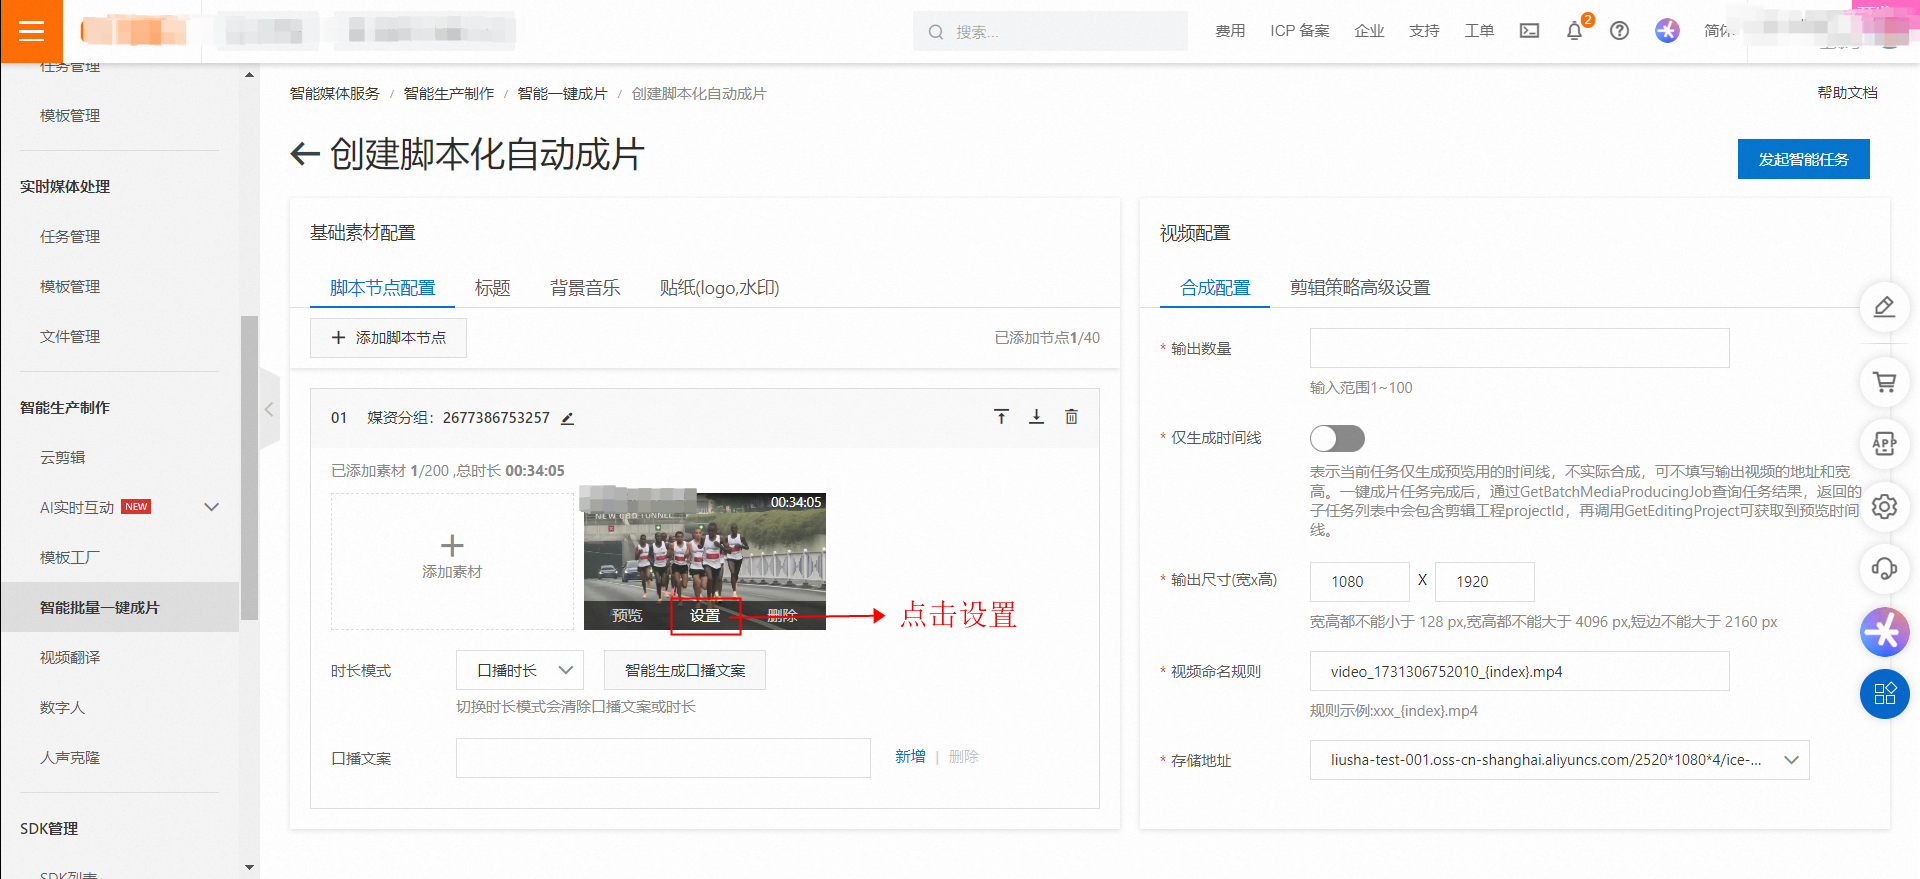Click 预览 on the video thumbnail

[627, 615]
